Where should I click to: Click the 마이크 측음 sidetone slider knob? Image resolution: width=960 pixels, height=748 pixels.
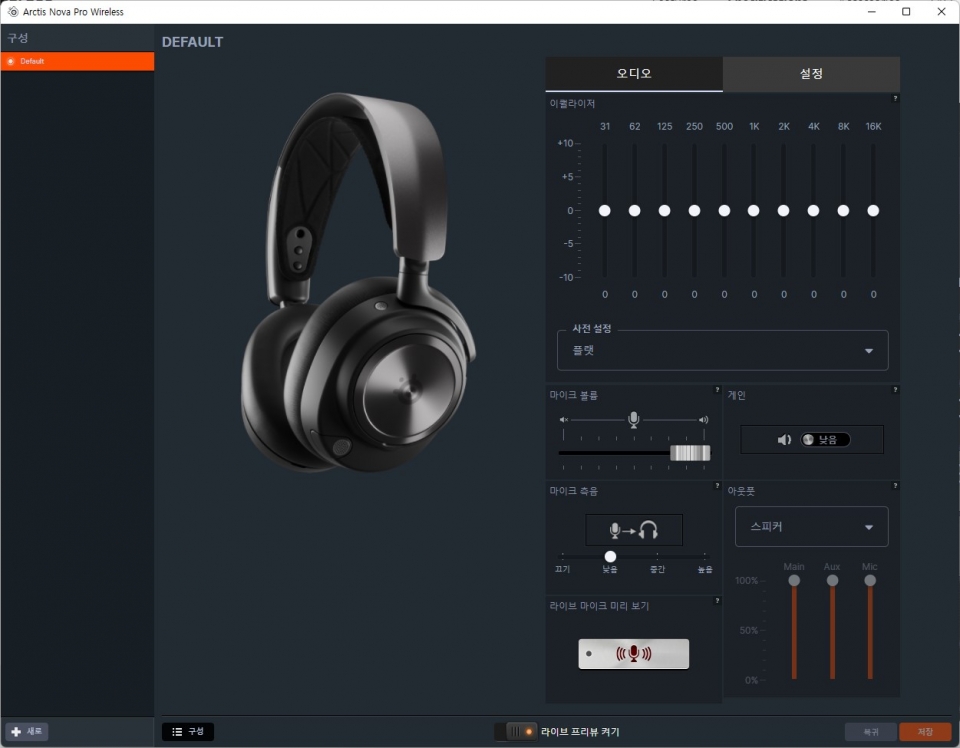pos(610,556)
